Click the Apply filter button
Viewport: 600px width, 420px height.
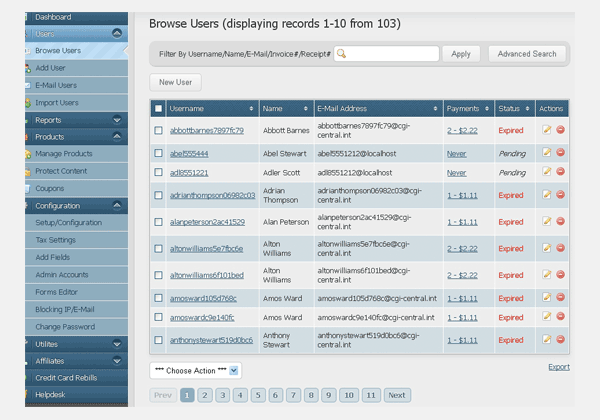(x=461, y=54)
